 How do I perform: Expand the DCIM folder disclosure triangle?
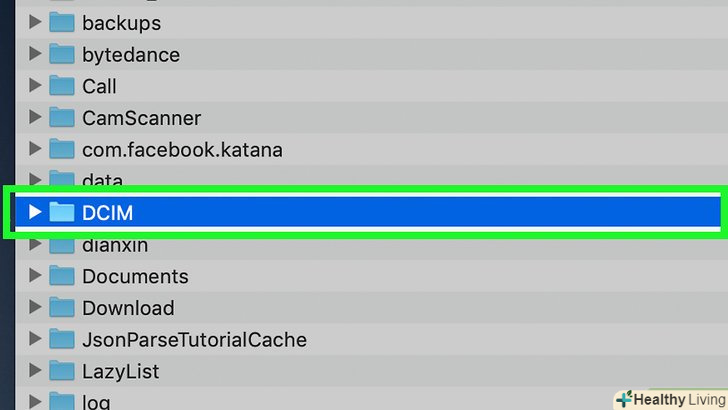point(35,212)
